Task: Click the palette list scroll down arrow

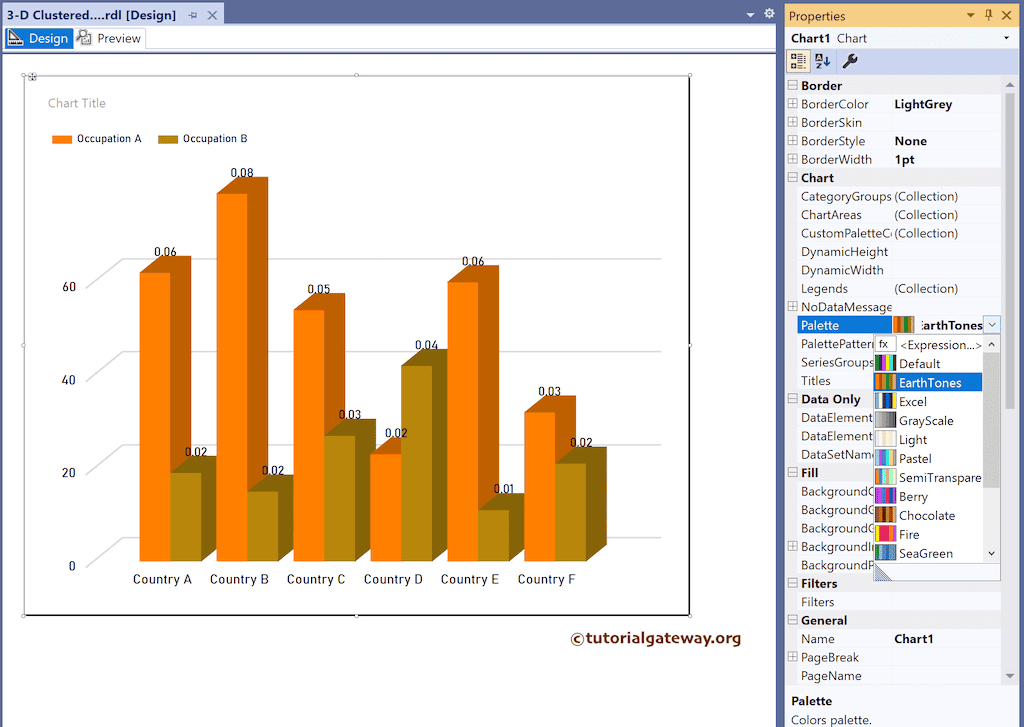Action: tap(991, 553)
